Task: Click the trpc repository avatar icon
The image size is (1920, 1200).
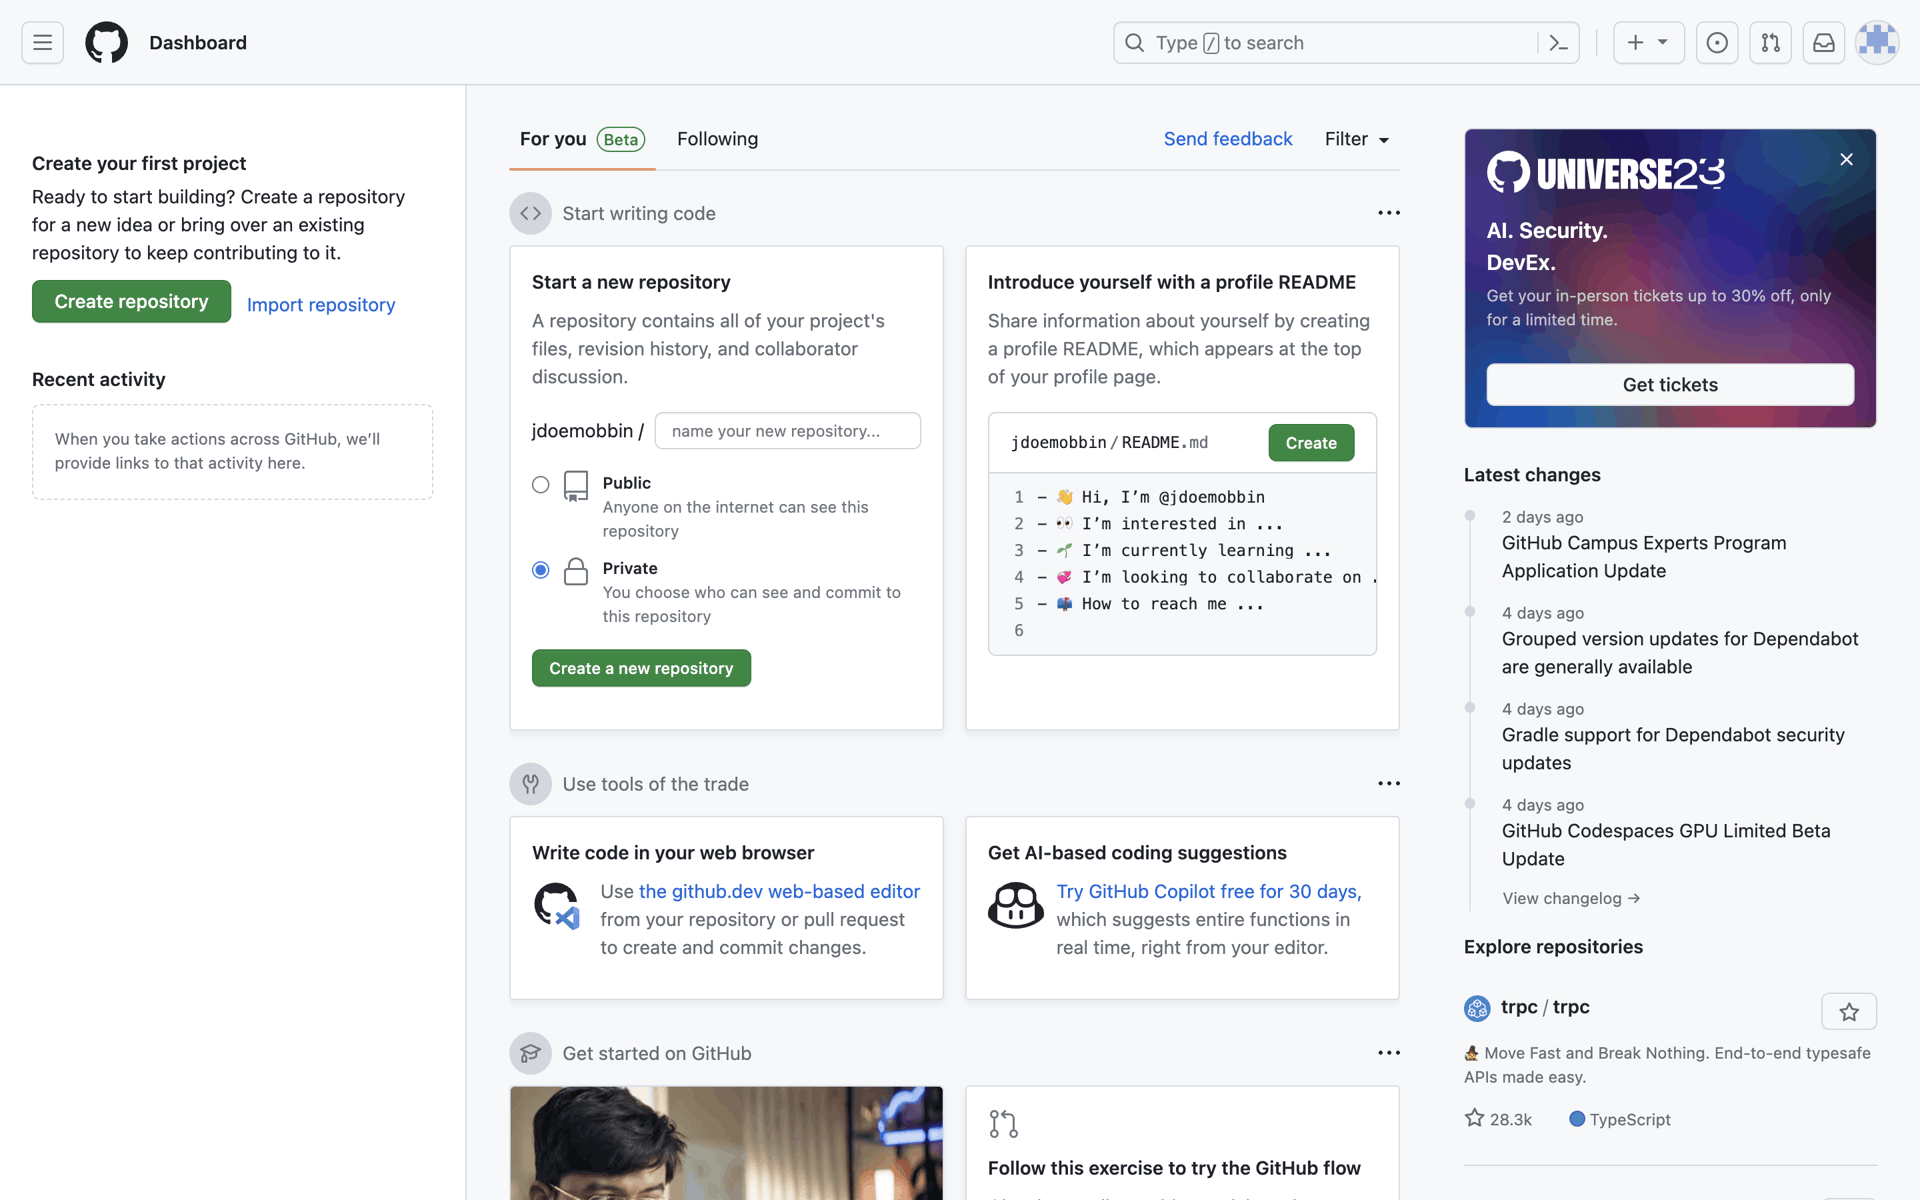Action: tap(1477, 1008)
